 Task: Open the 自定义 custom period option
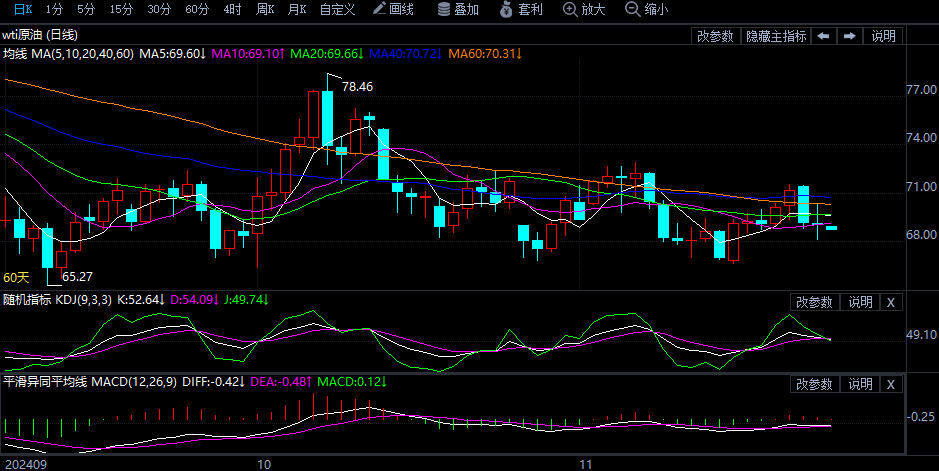(x=337, y=10)
